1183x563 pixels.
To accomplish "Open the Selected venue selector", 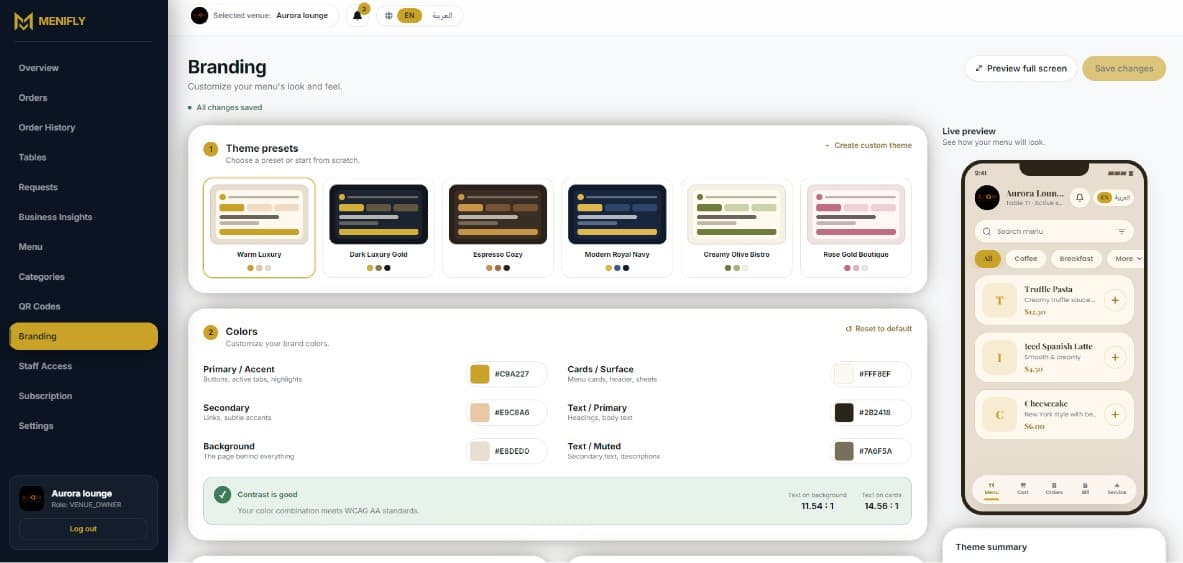I will tap(262, 15).
